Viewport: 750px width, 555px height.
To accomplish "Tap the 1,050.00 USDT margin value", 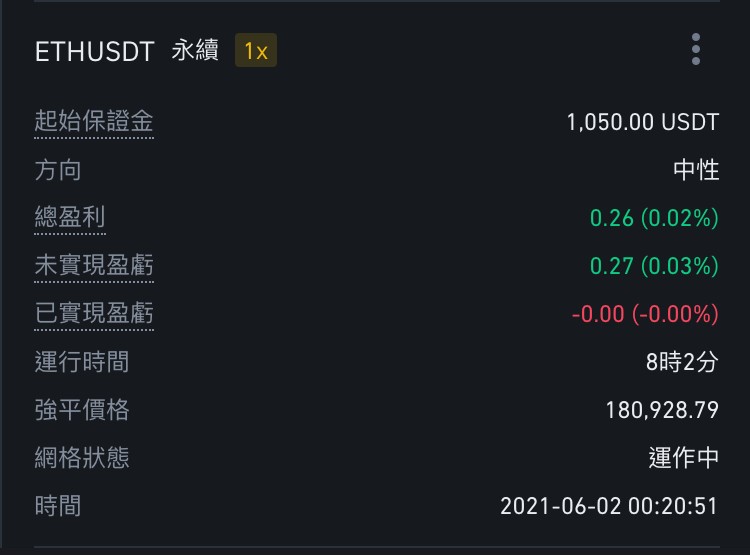I will (642, 122).
